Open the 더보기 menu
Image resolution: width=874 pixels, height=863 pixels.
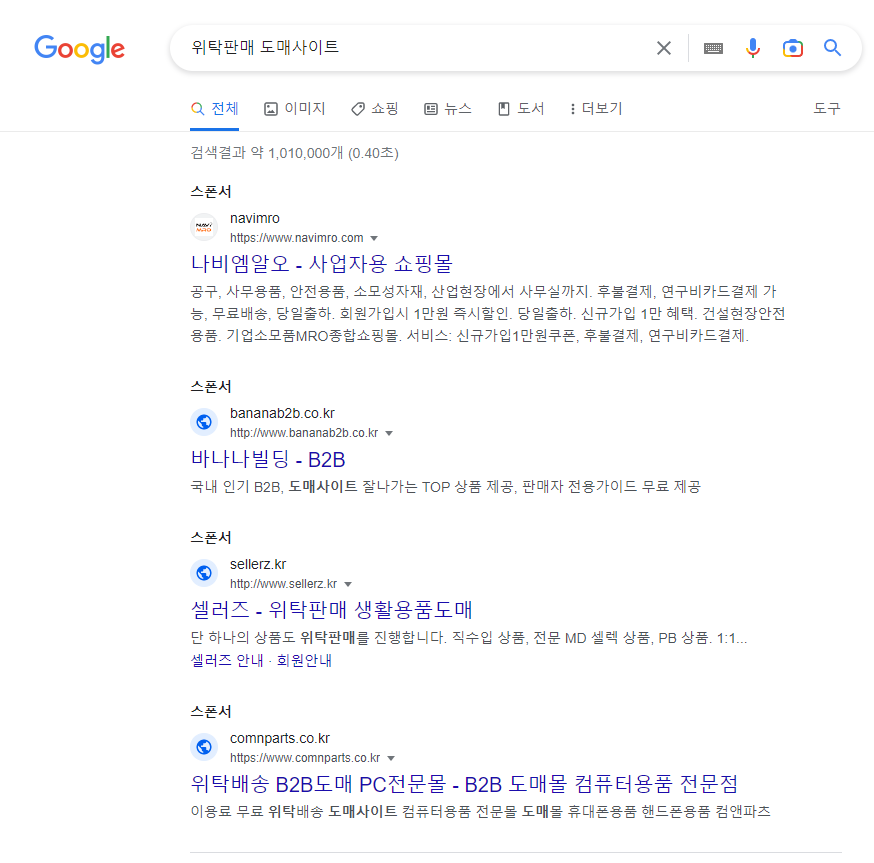coord(596,109)
